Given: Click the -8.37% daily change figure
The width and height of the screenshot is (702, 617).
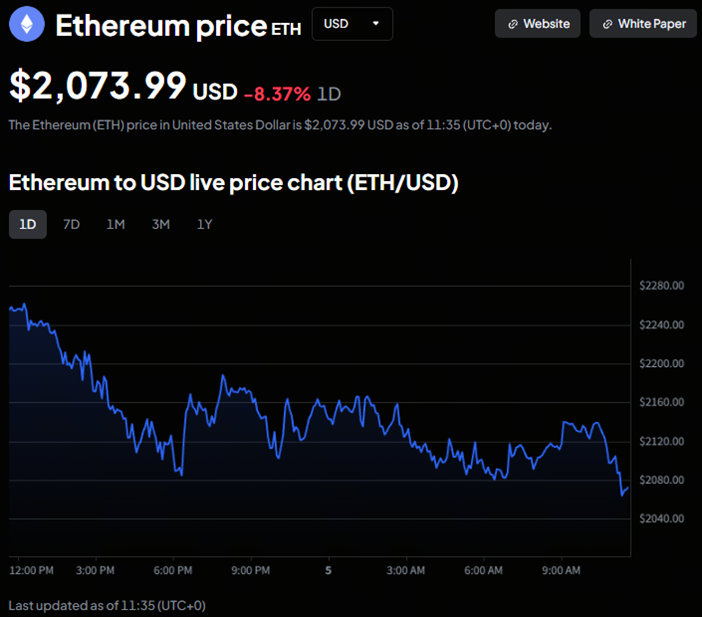Looking at the screenshot, I should [277, 93].
